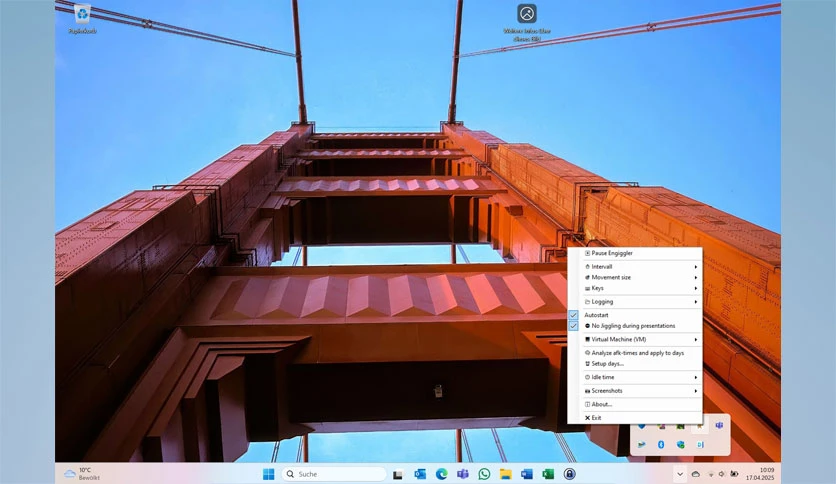Open the Logging submenu
Screen dimensions: 836x484
(x=634, y=302)
